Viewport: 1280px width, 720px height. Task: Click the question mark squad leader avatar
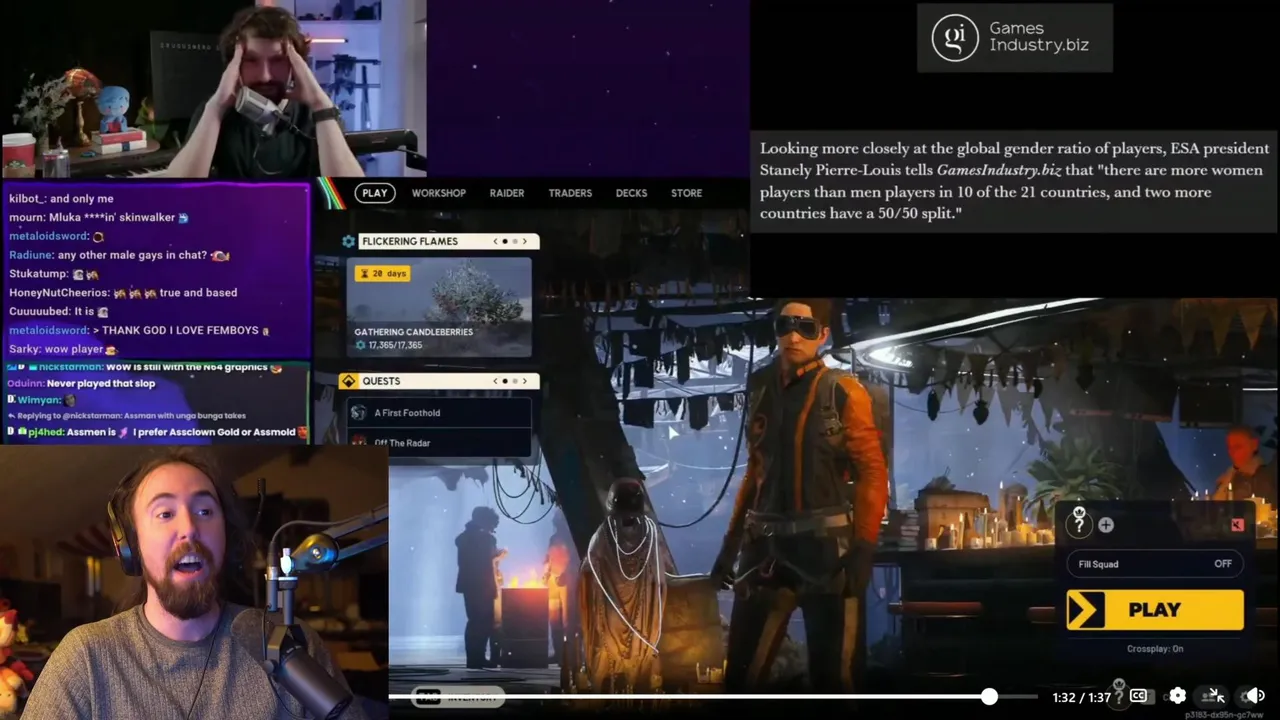(x=1079, y=524)
